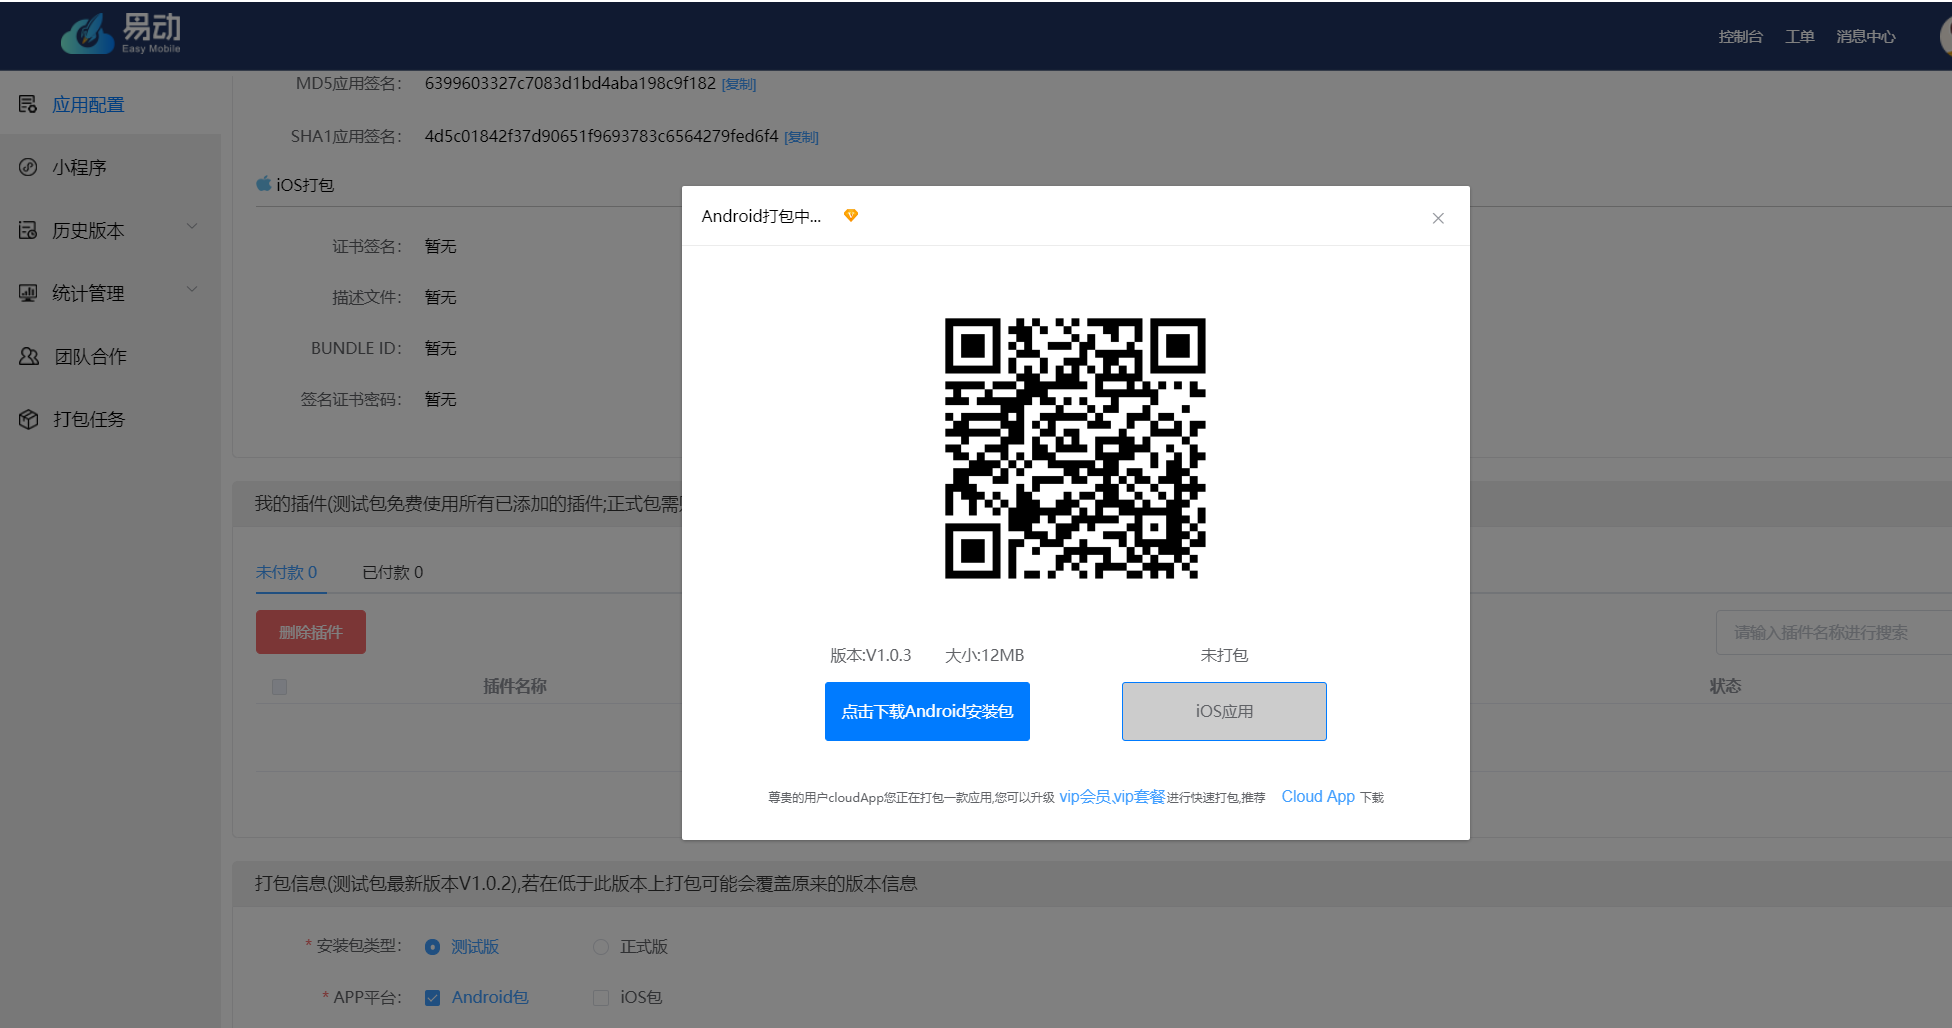Open the vip会员 link
1952x1028 pixels.
[1085, 797]
